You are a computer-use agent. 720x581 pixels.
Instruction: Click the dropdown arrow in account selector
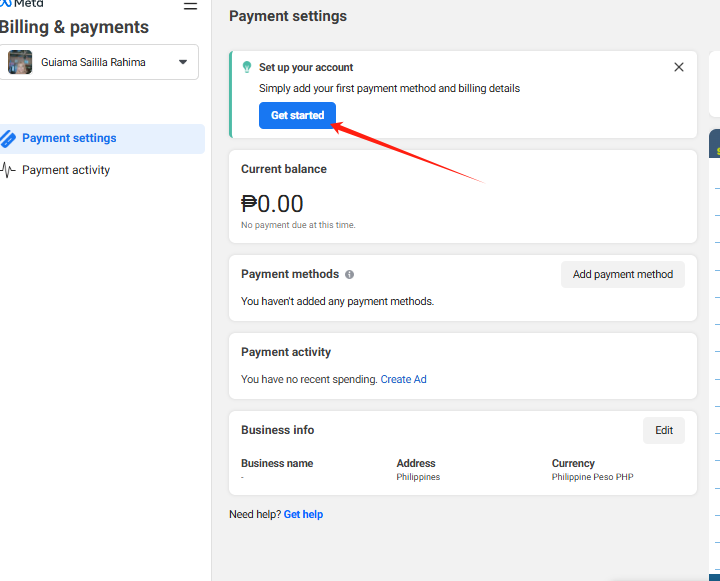(183, 62)
